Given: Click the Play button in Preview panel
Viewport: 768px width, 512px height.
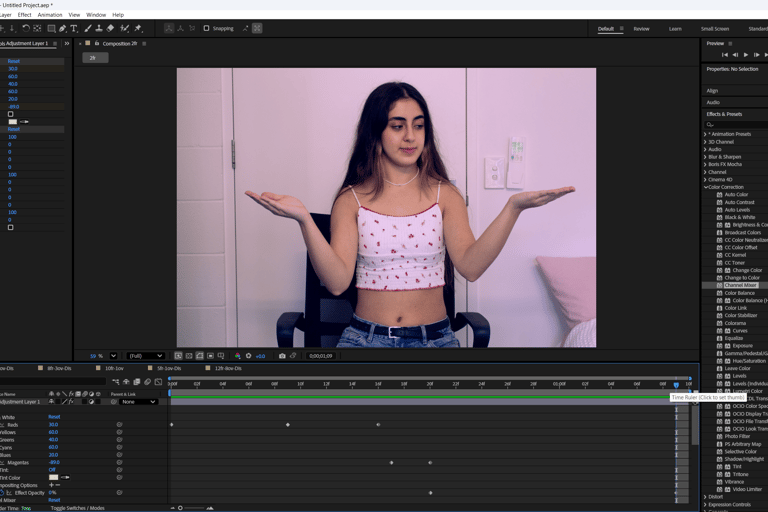Looking at the screenshot, I should tap(745, 55).
